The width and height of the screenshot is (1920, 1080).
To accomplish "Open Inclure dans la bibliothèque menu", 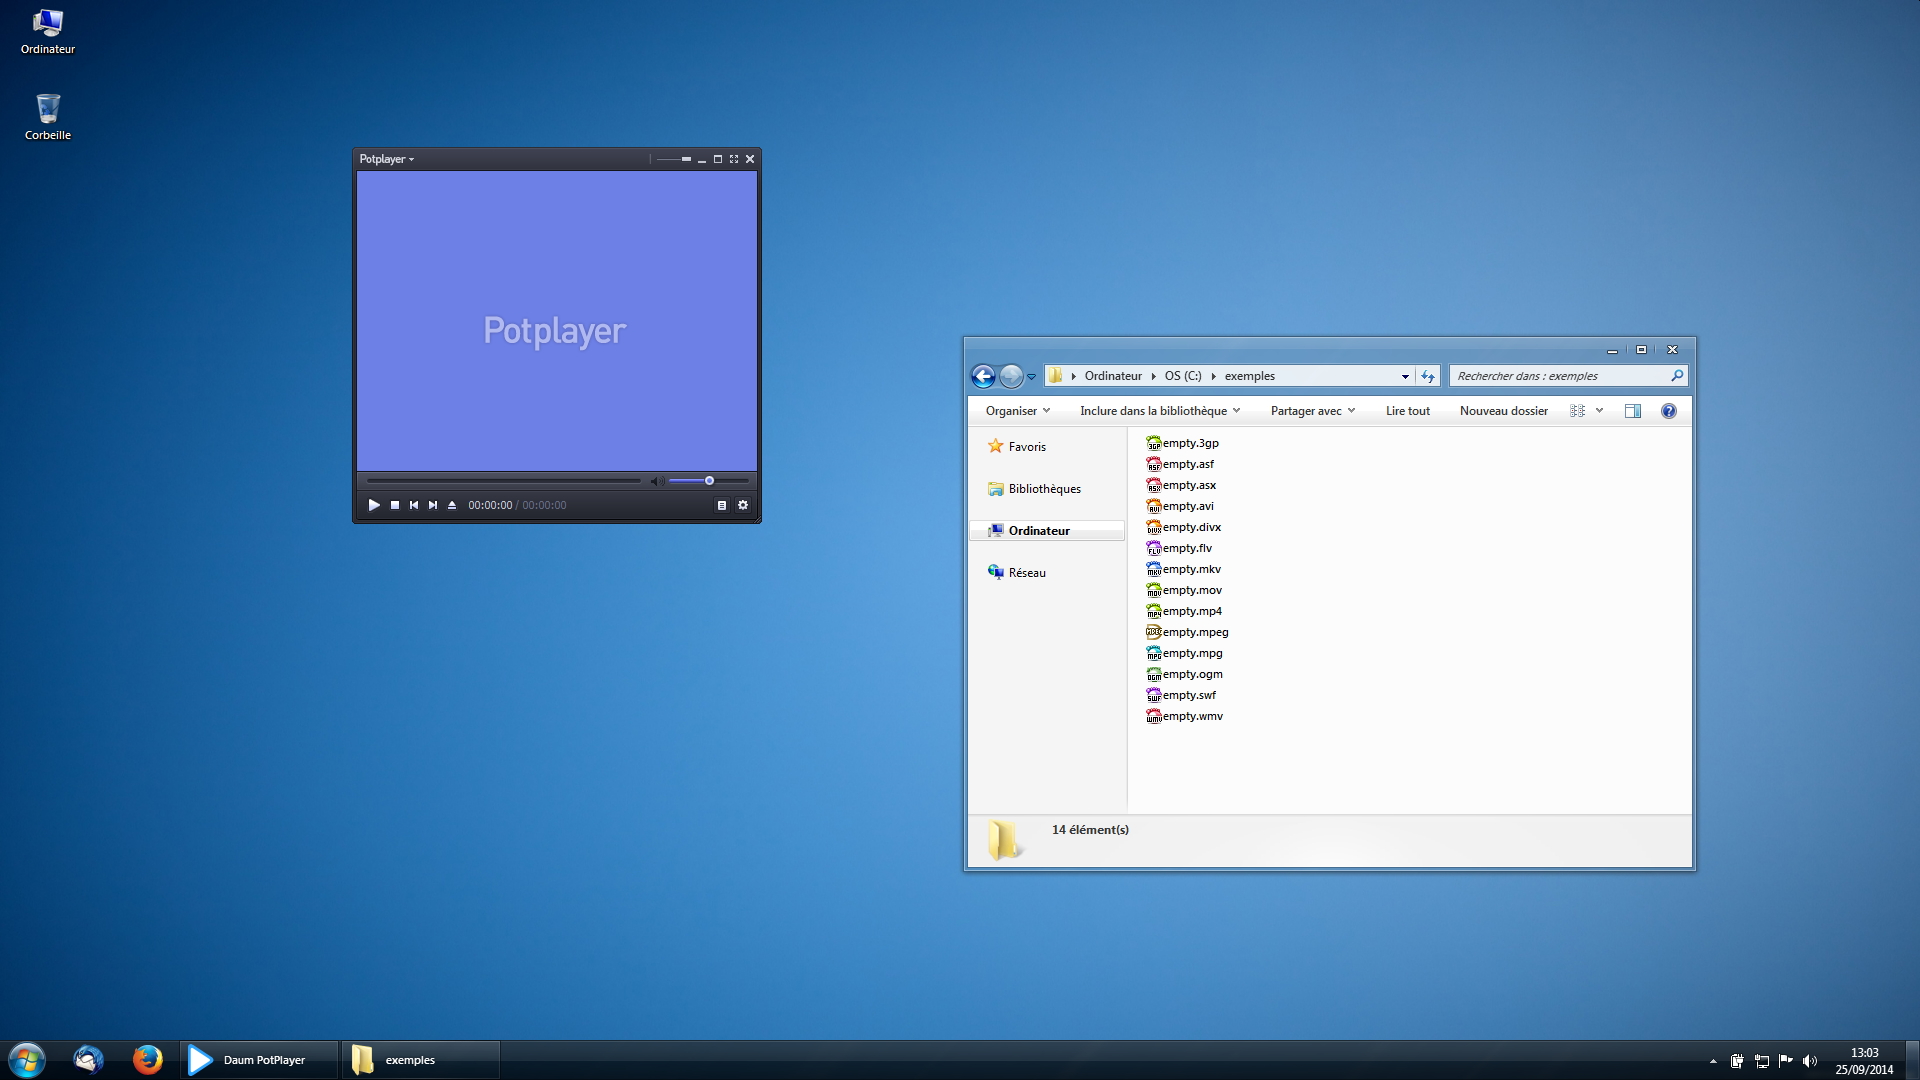I will tap(1160, 411).
